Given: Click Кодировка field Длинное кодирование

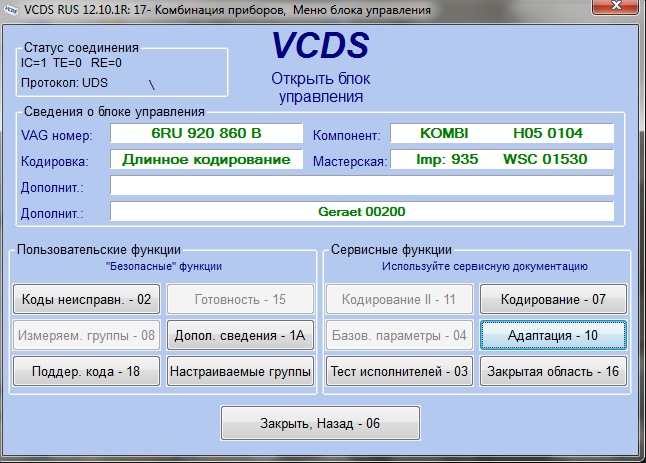Looking at the screenshot, I should tap(206, 159).
